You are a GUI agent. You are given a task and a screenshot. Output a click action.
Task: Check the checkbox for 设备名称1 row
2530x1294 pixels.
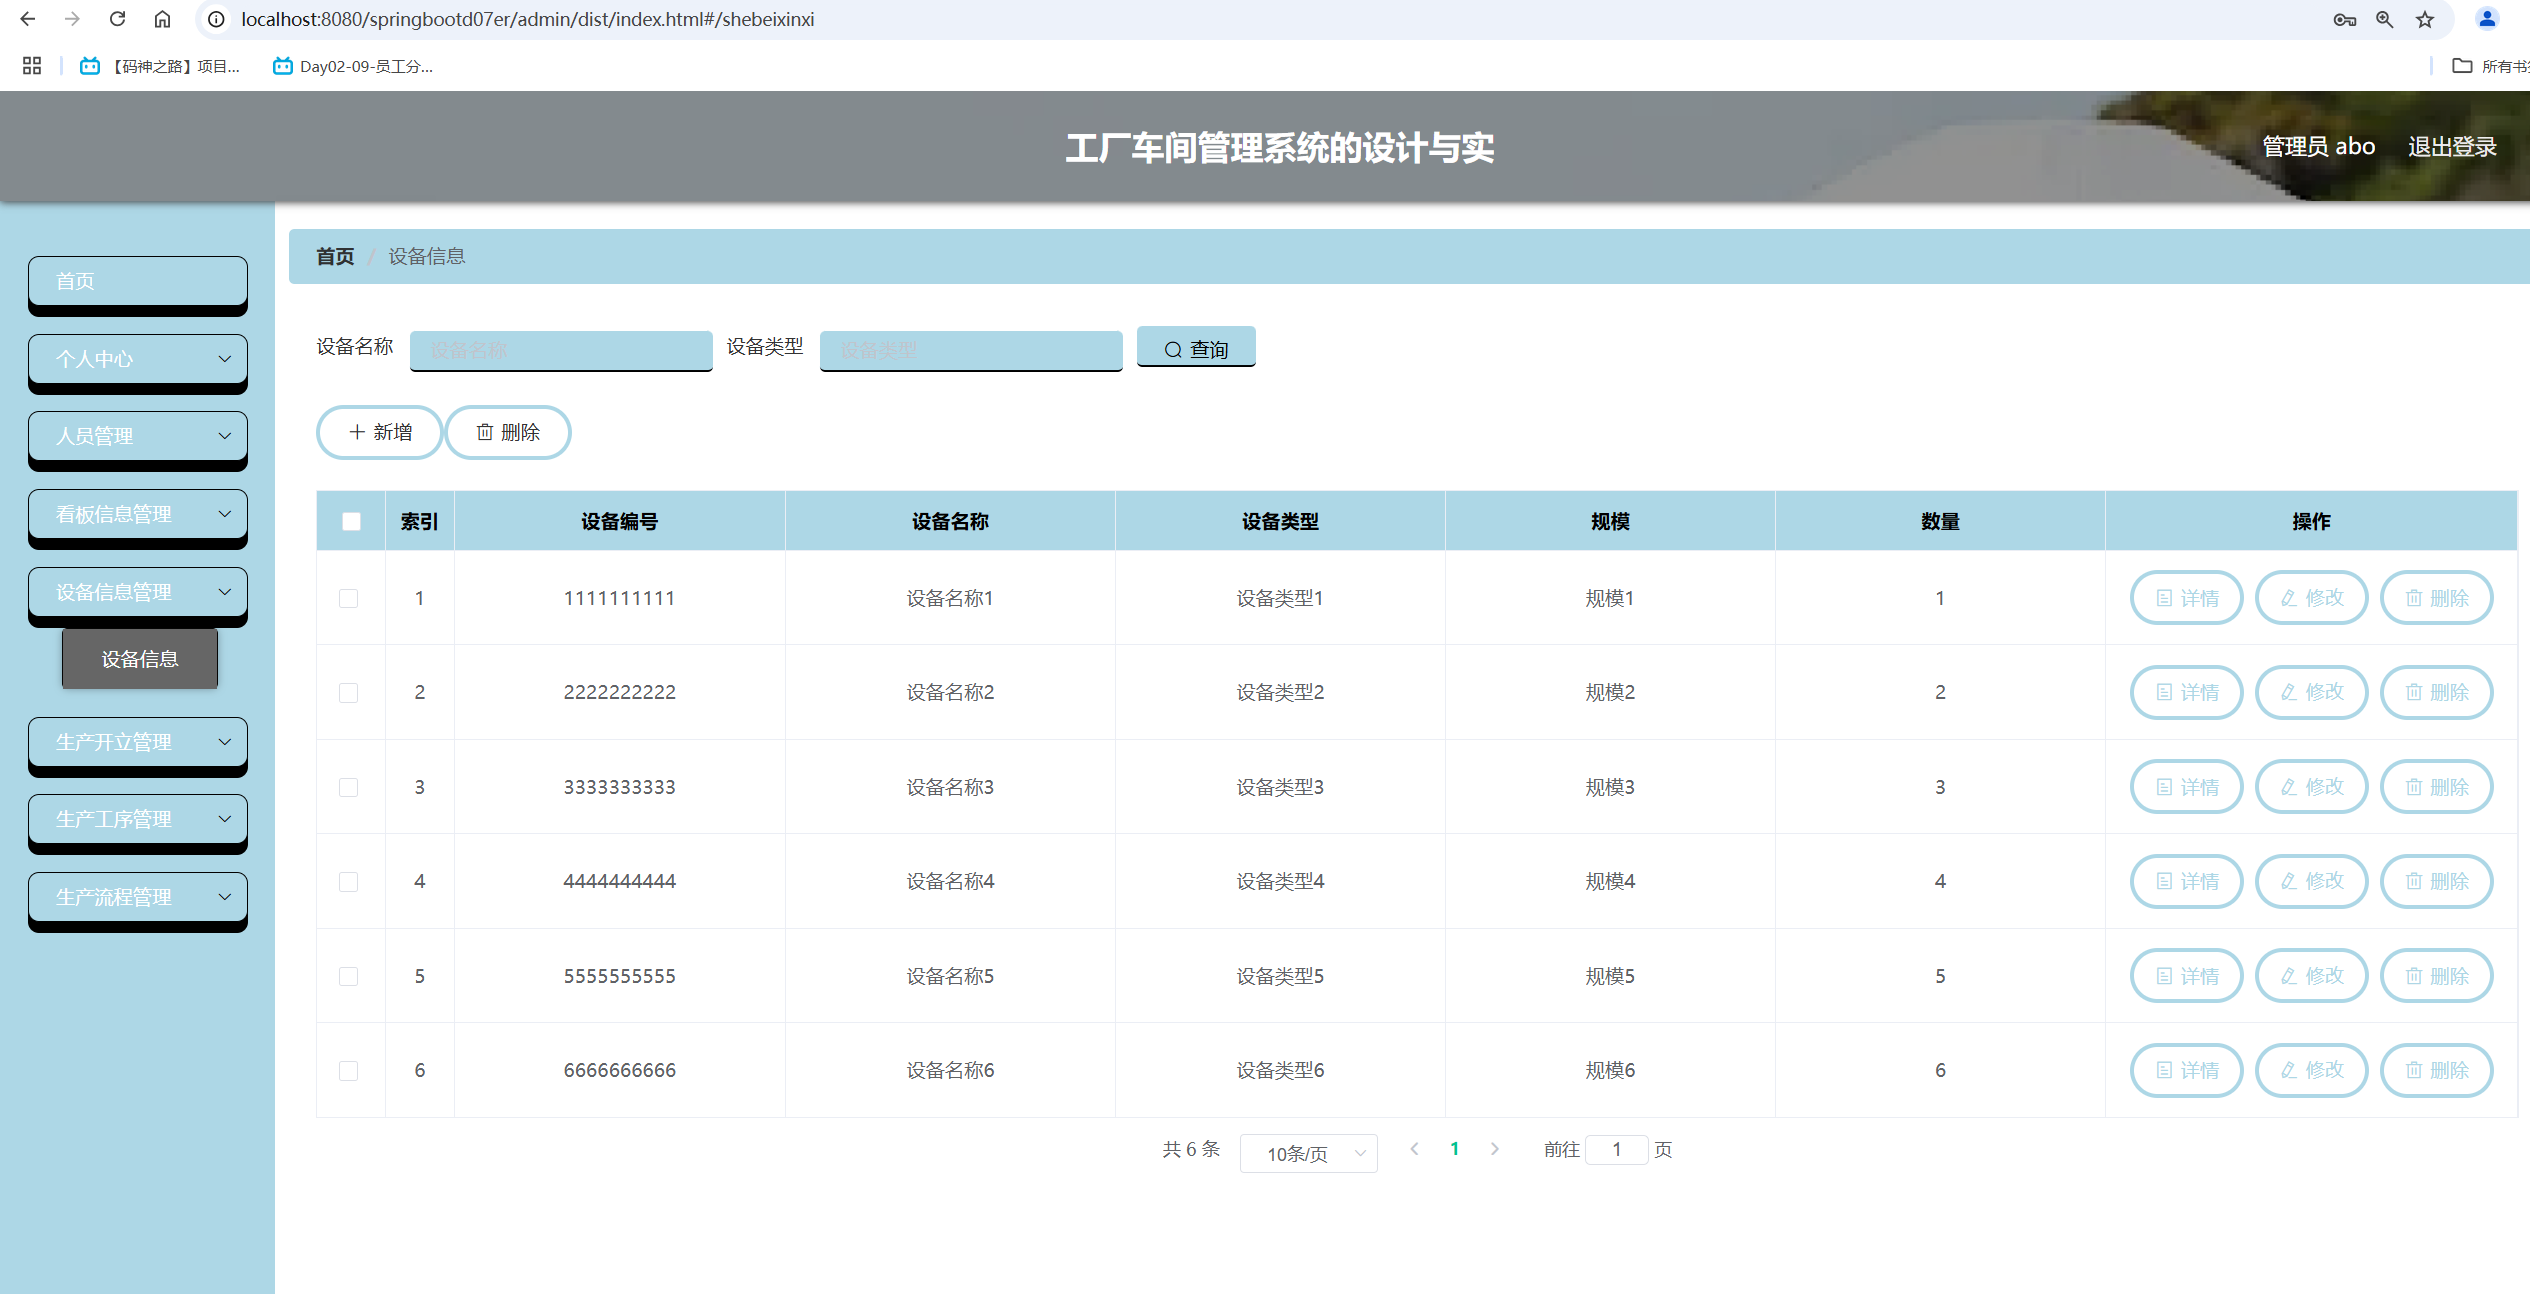pos(350,598)
